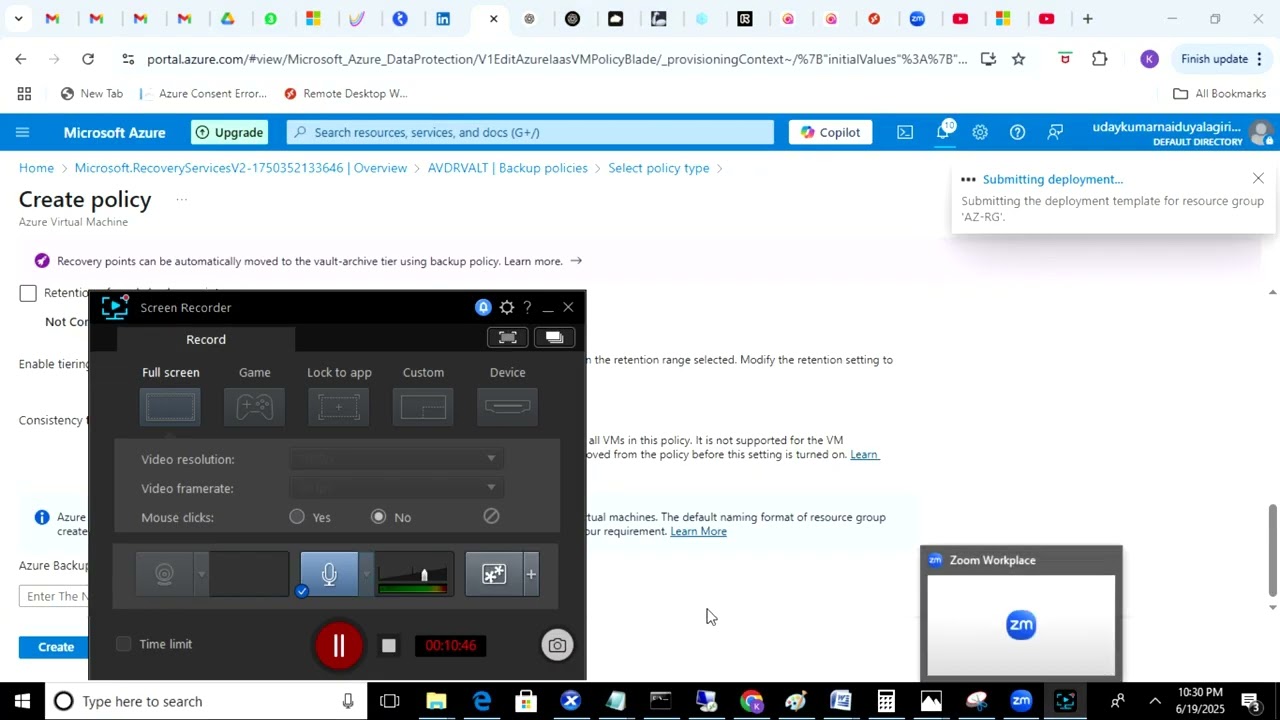Image resolution: width=1280 pixels, height=720 pixels.
Task: Open the Azure notifications bell
Action: (x=943, y=132)
